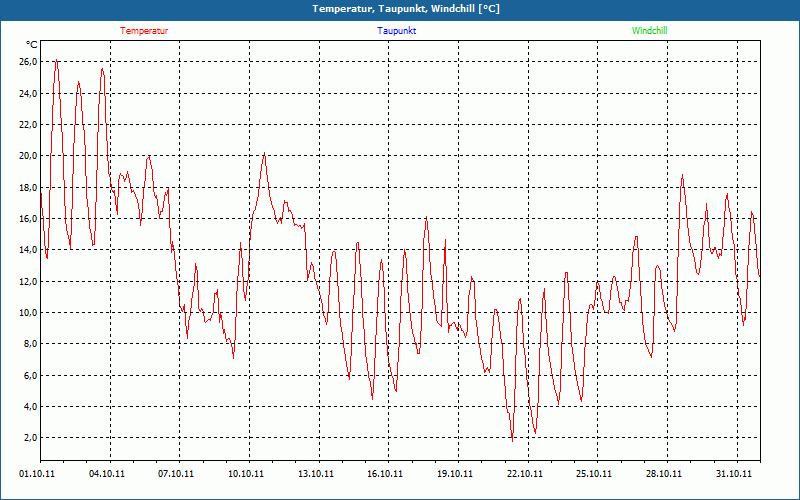Click the 22.10.11 date label
800x500 pixels.
525,473
